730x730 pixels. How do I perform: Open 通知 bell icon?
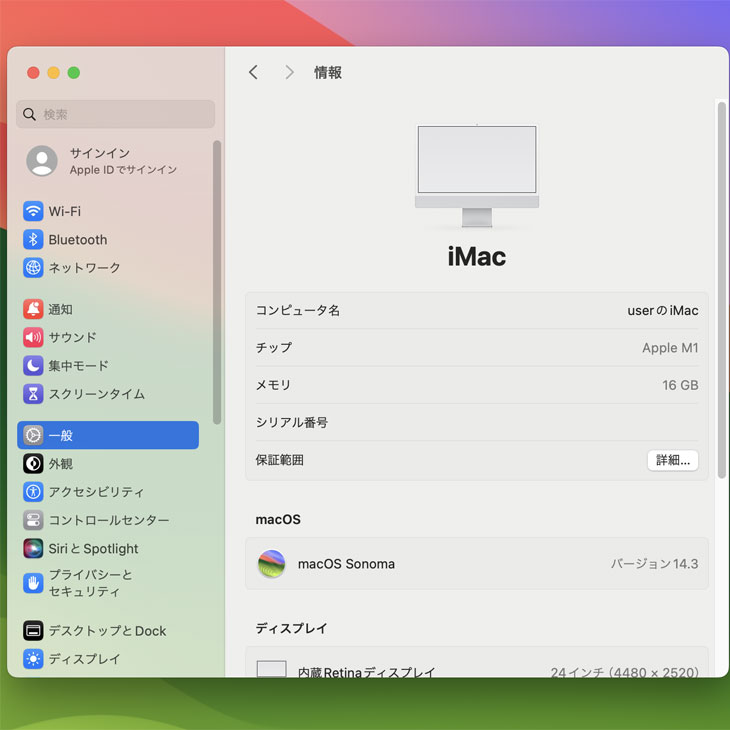[x=33, y=309]
